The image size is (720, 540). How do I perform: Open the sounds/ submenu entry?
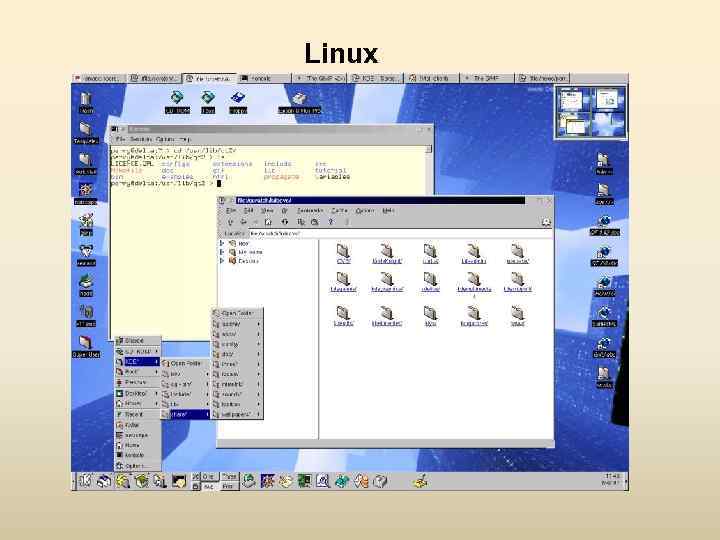coord(237,394)
